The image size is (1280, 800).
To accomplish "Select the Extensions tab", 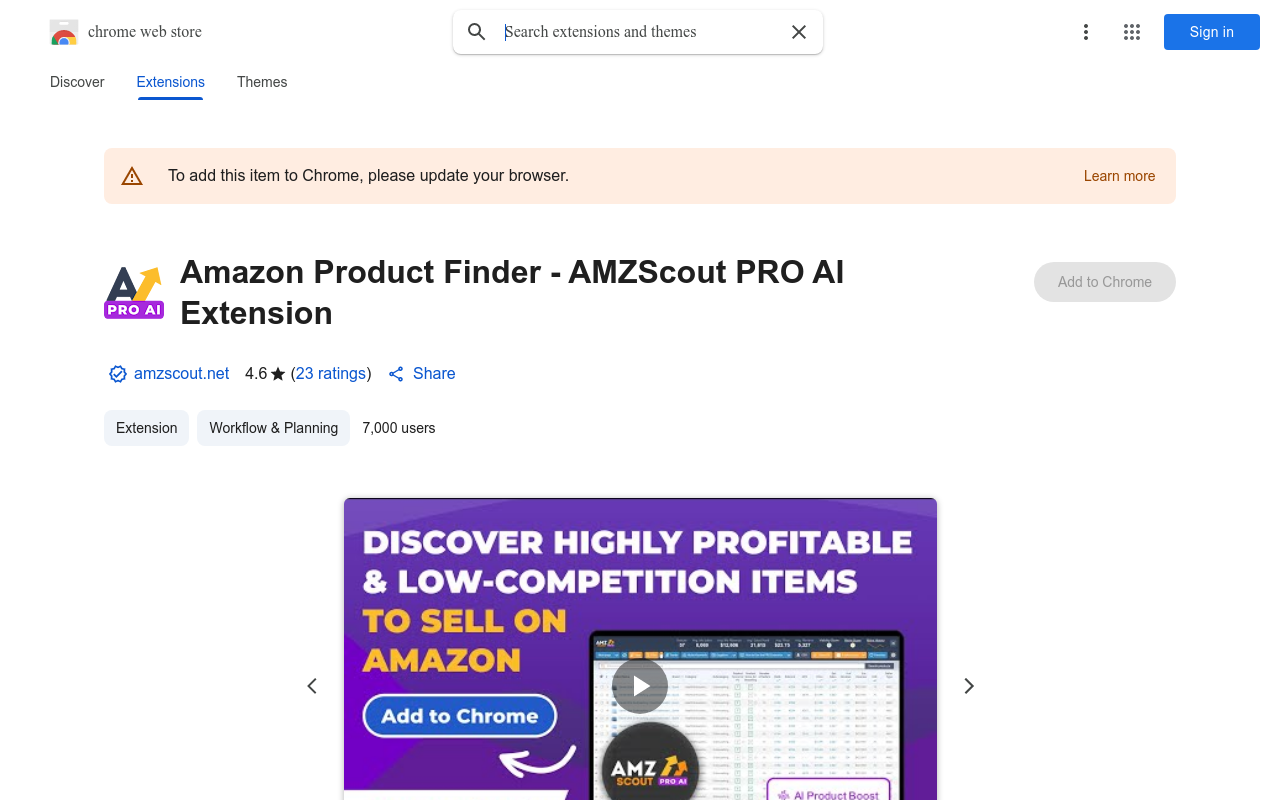I will 170,82.
